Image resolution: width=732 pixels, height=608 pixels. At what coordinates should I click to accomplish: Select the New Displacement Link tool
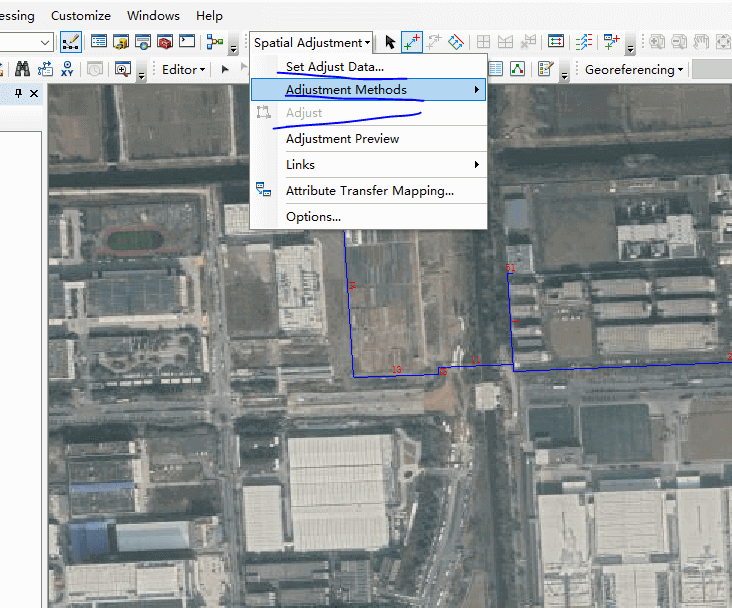coord(411,42)
